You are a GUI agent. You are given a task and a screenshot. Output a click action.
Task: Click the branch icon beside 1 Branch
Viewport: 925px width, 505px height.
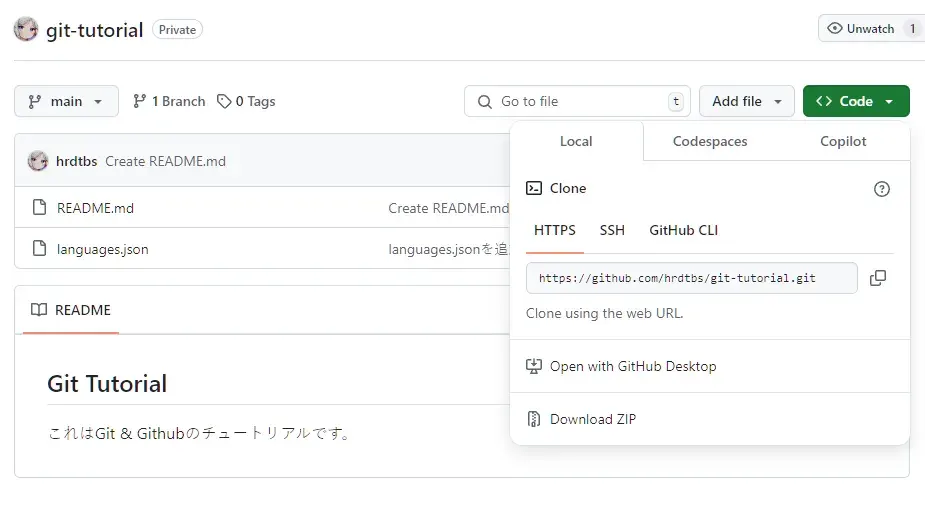coord(139,101)
